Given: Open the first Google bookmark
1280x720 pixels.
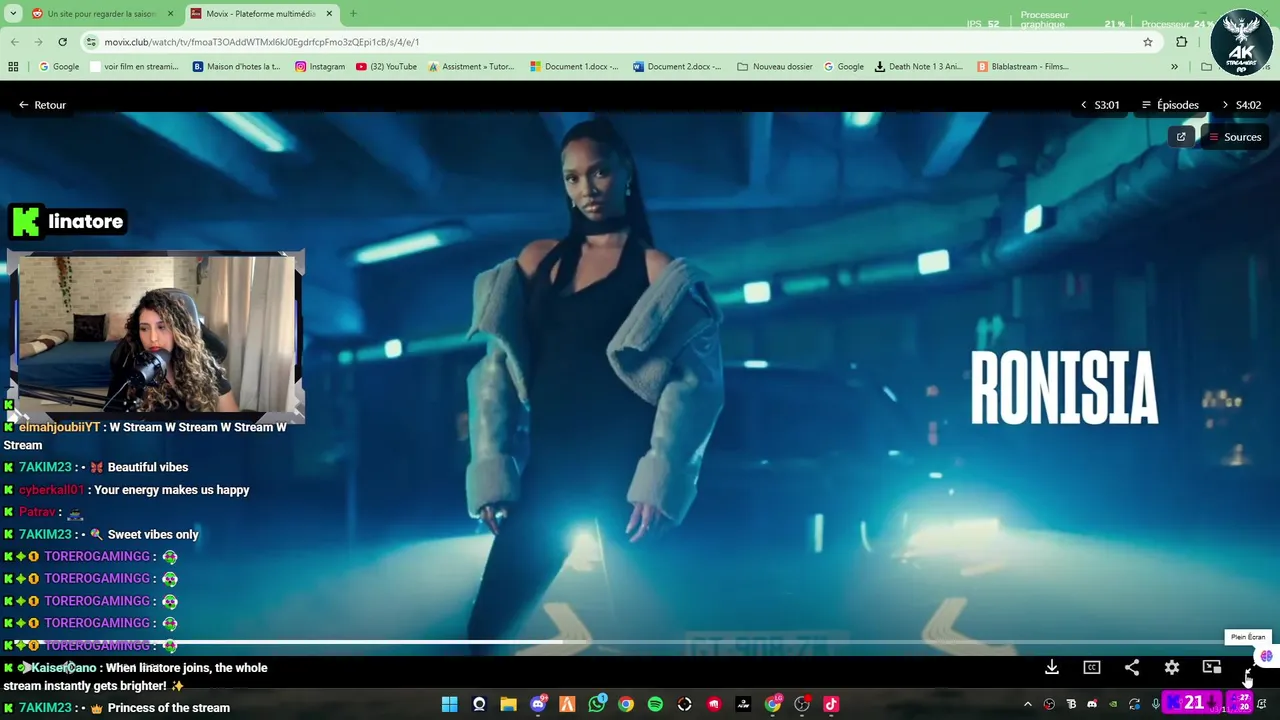Looking at the screenshot, I should tap(58, 67).
